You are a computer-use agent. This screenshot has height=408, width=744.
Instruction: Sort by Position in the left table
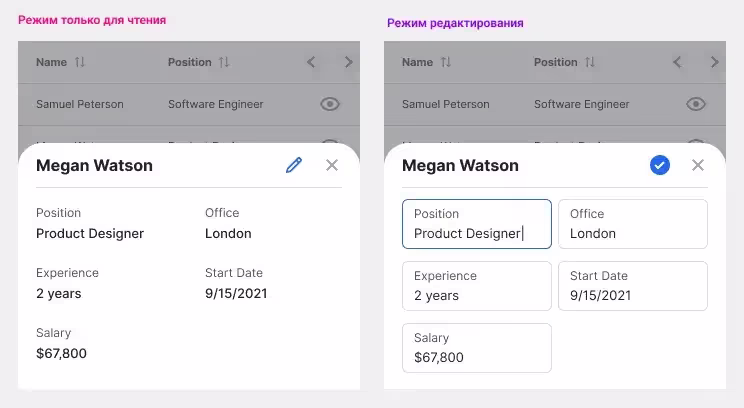pyautogui.click(x=224, y=62)
